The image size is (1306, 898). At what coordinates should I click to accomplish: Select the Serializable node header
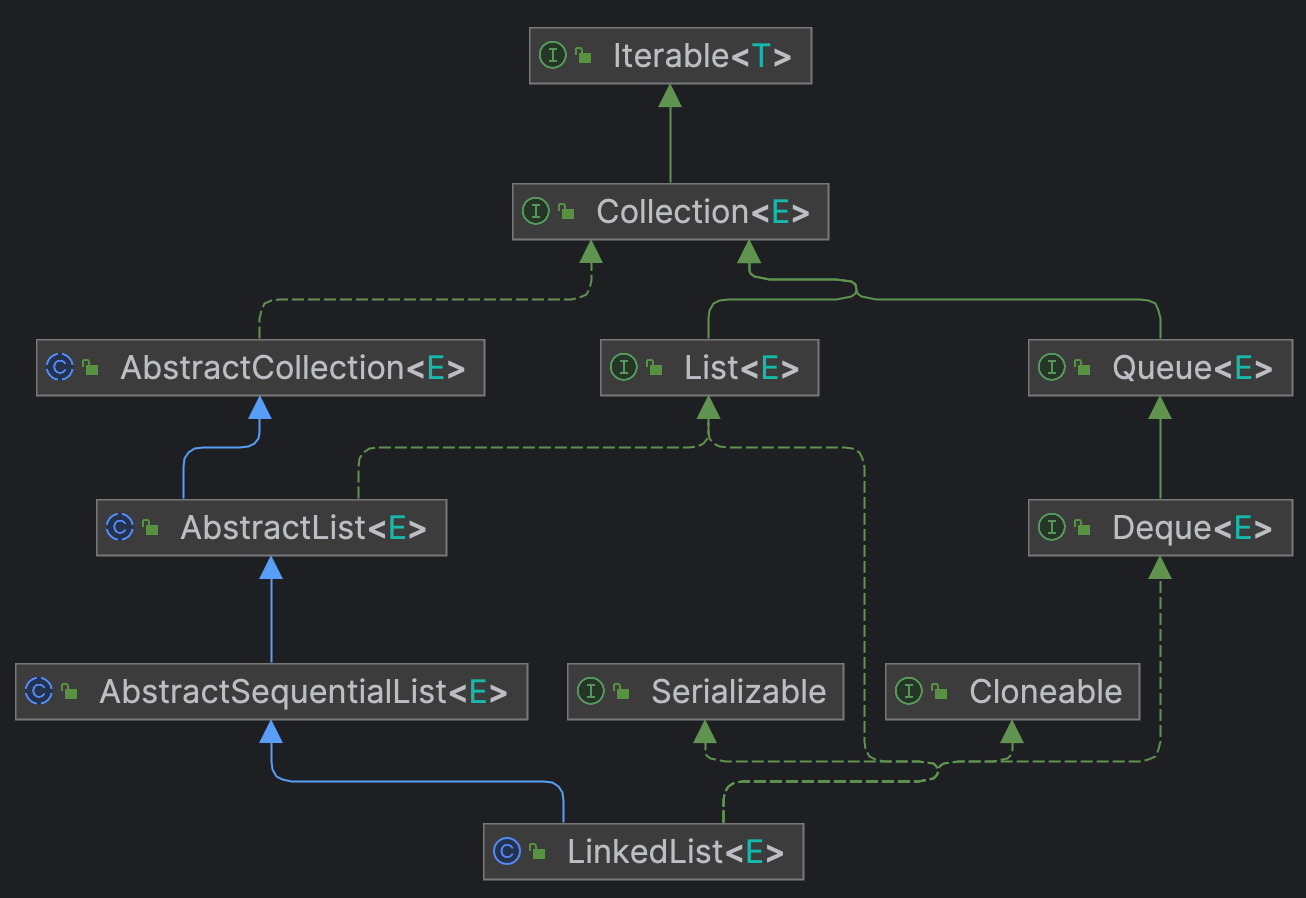click(x=705, y=692)
